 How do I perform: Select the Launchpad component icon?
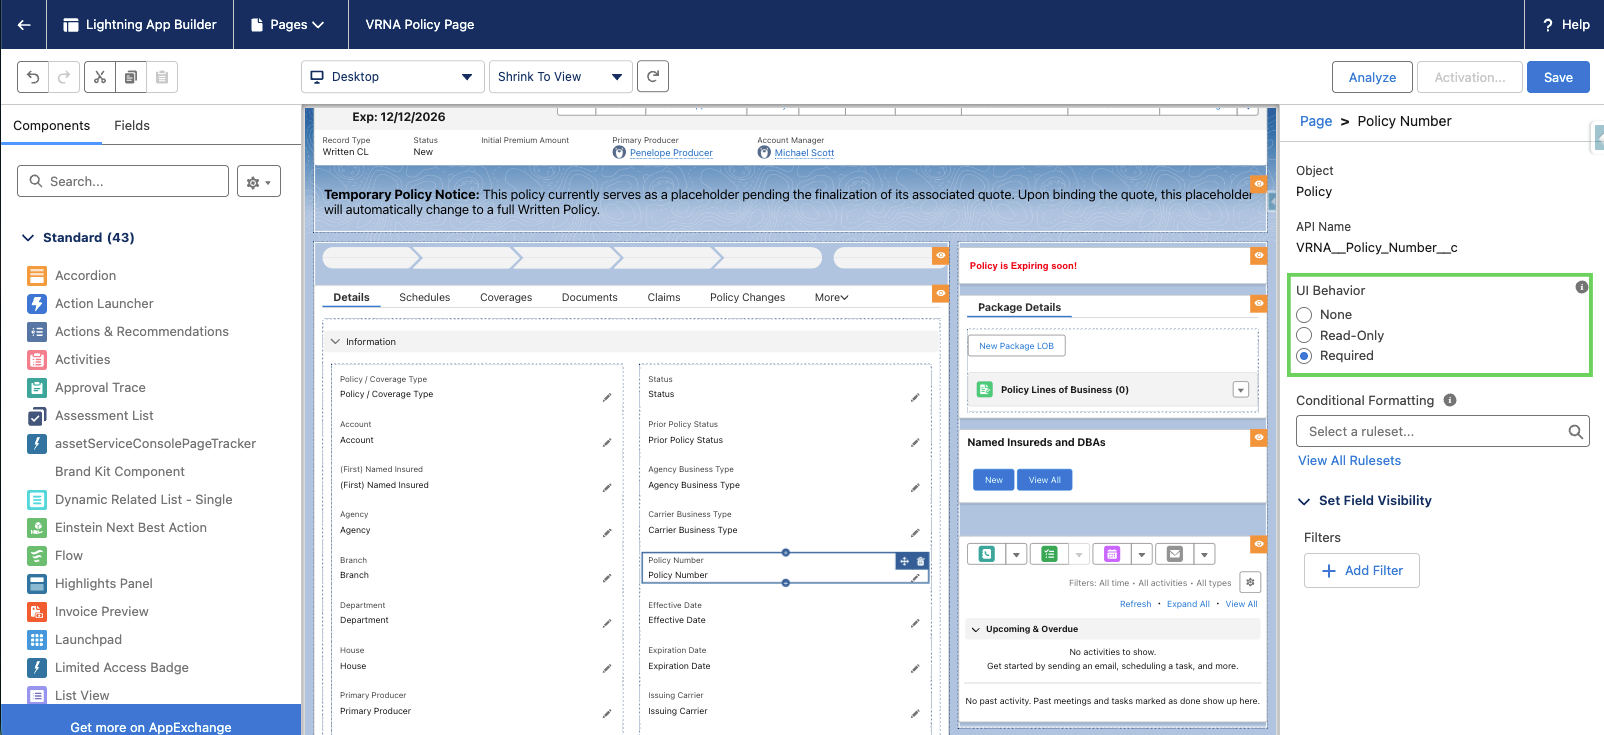click(x=37, y=640)
